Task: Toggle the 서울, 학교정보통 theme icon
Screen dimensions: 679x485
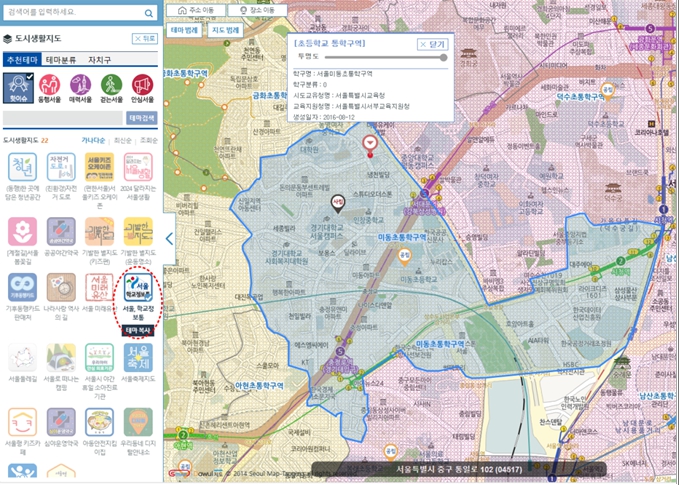Action: tap(138, 287)
